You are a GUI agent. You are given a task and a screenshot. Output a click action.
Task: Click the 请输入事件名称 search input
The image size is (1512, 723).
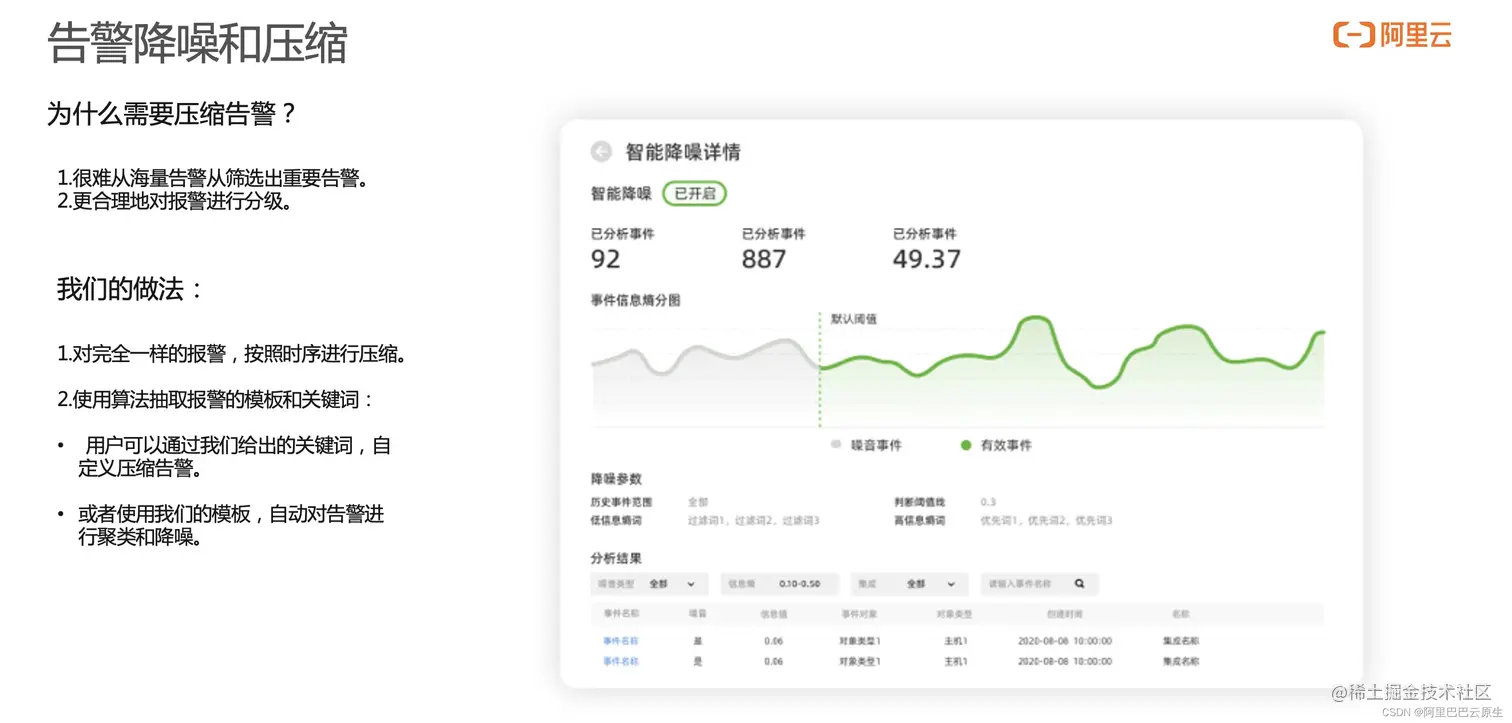click(x=1020, y=583)
